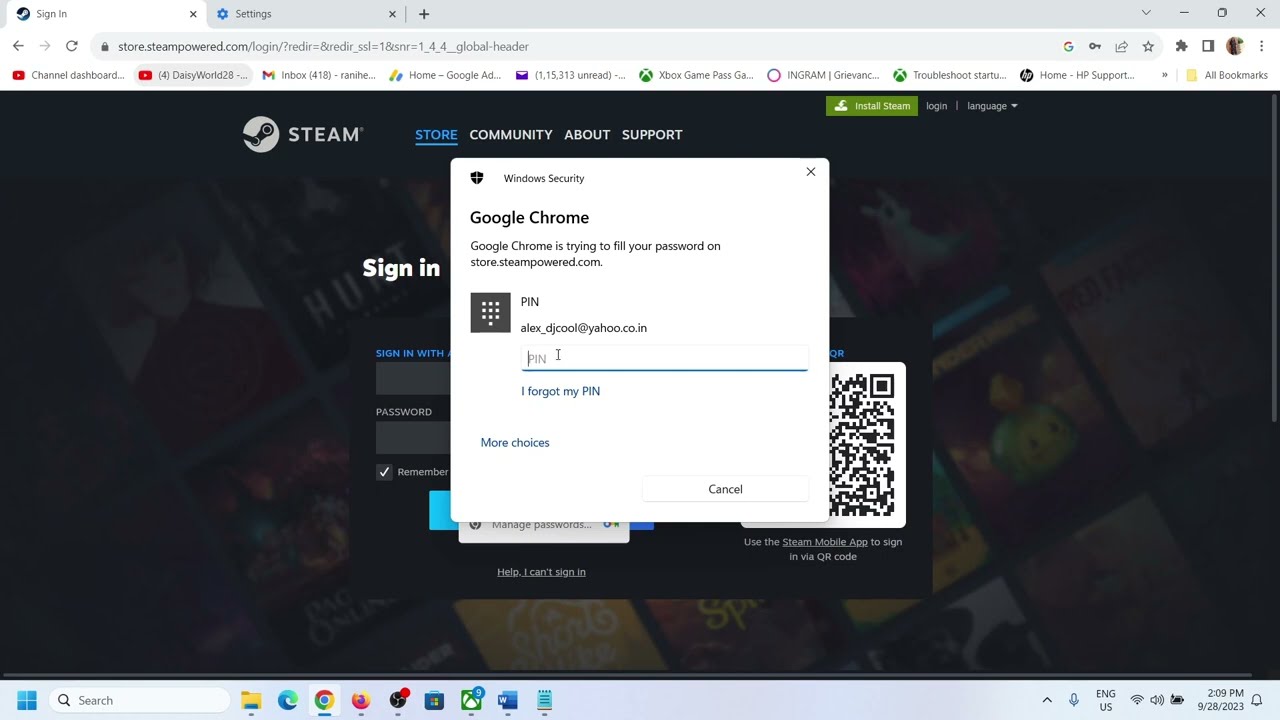Share this page using the share icon
The image size is (1280, 720).
[1122, 46]
